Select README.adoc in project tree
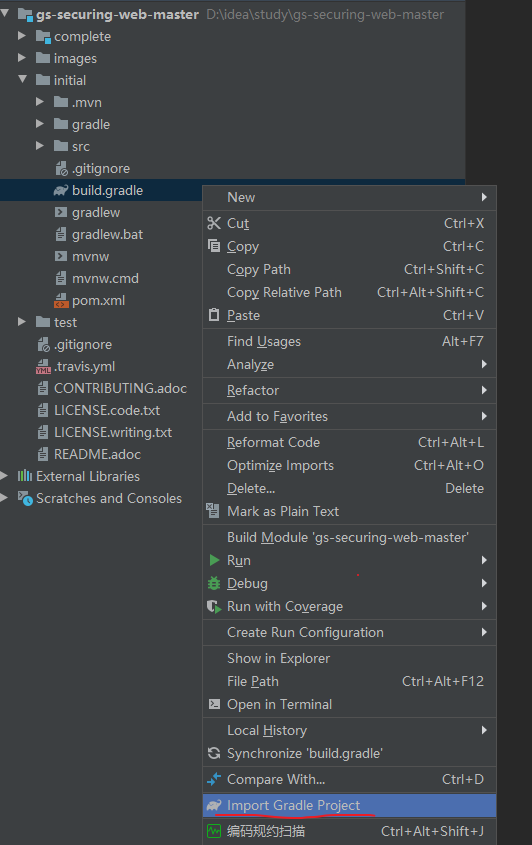 pos(97,454)
